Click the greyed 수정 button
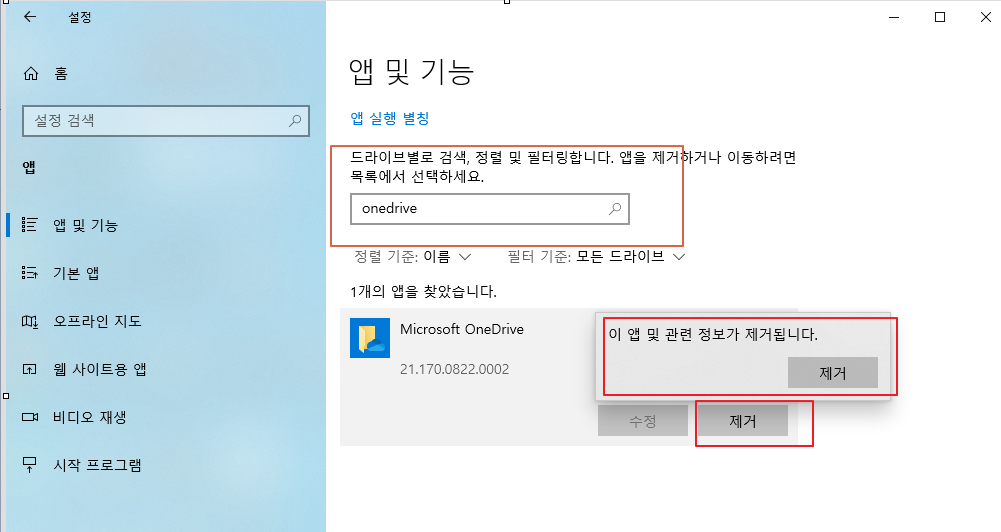This screenshot has height=532, width=1001. [x=643, y=421]
